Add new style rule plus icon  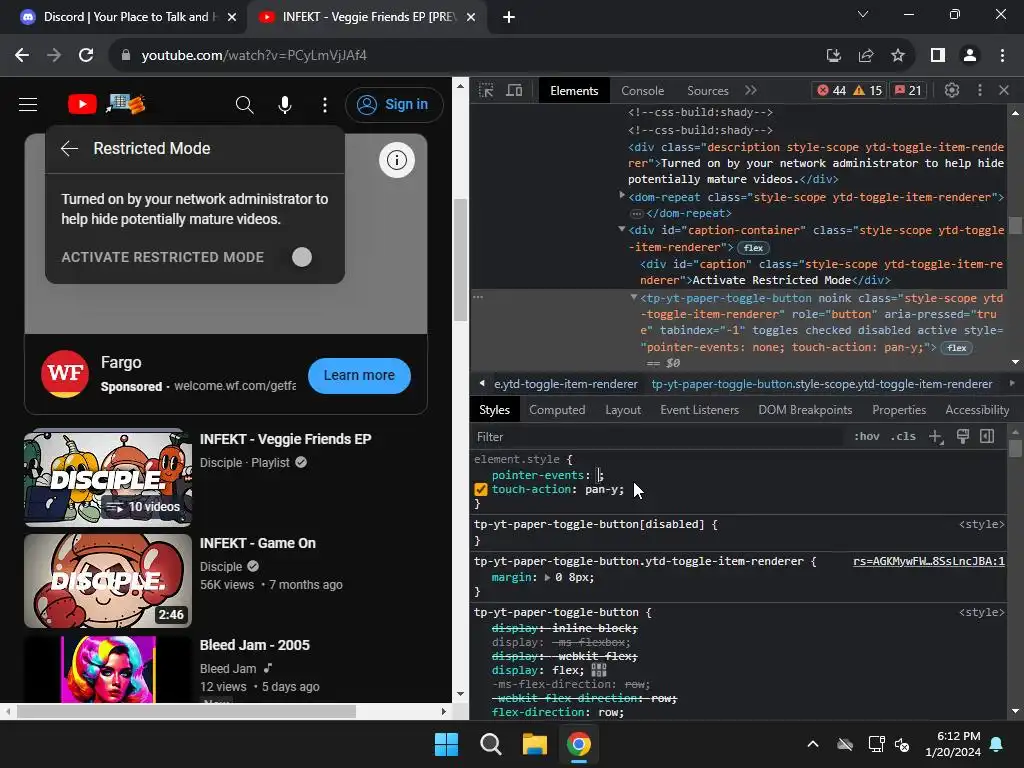click(x=936, y=437)
